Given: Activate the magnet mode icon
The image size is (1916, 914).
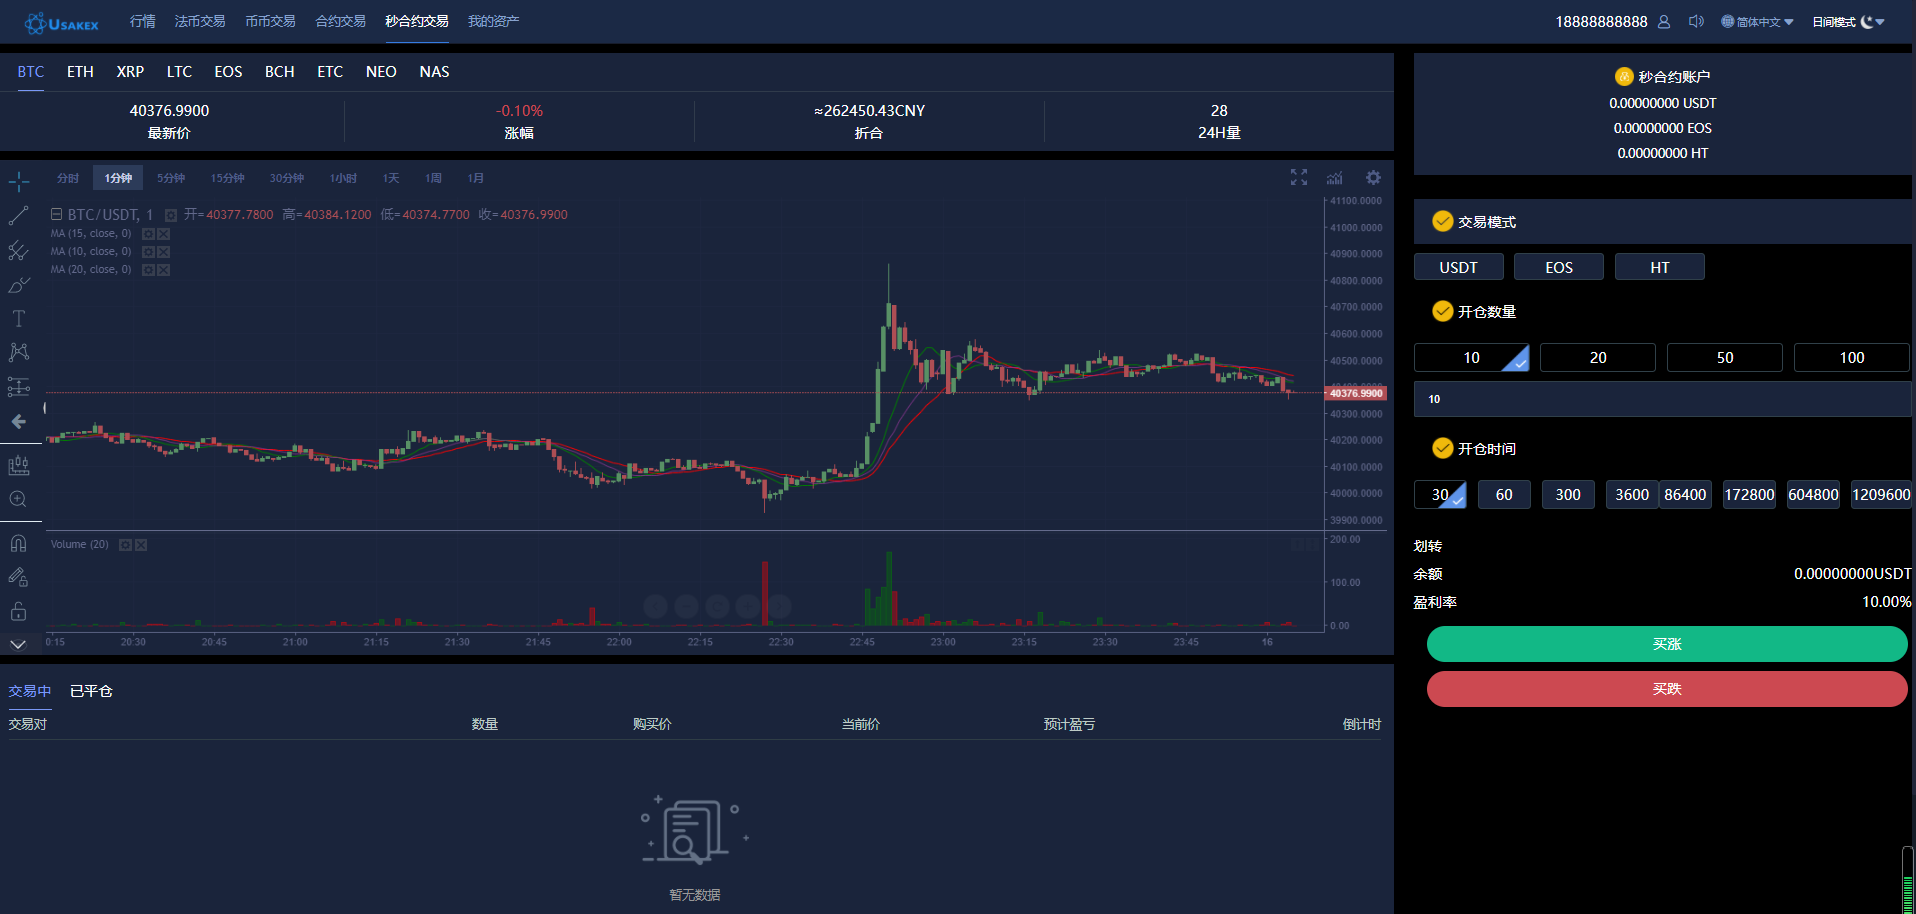Looking at the screenshot, I should point(18,543).
